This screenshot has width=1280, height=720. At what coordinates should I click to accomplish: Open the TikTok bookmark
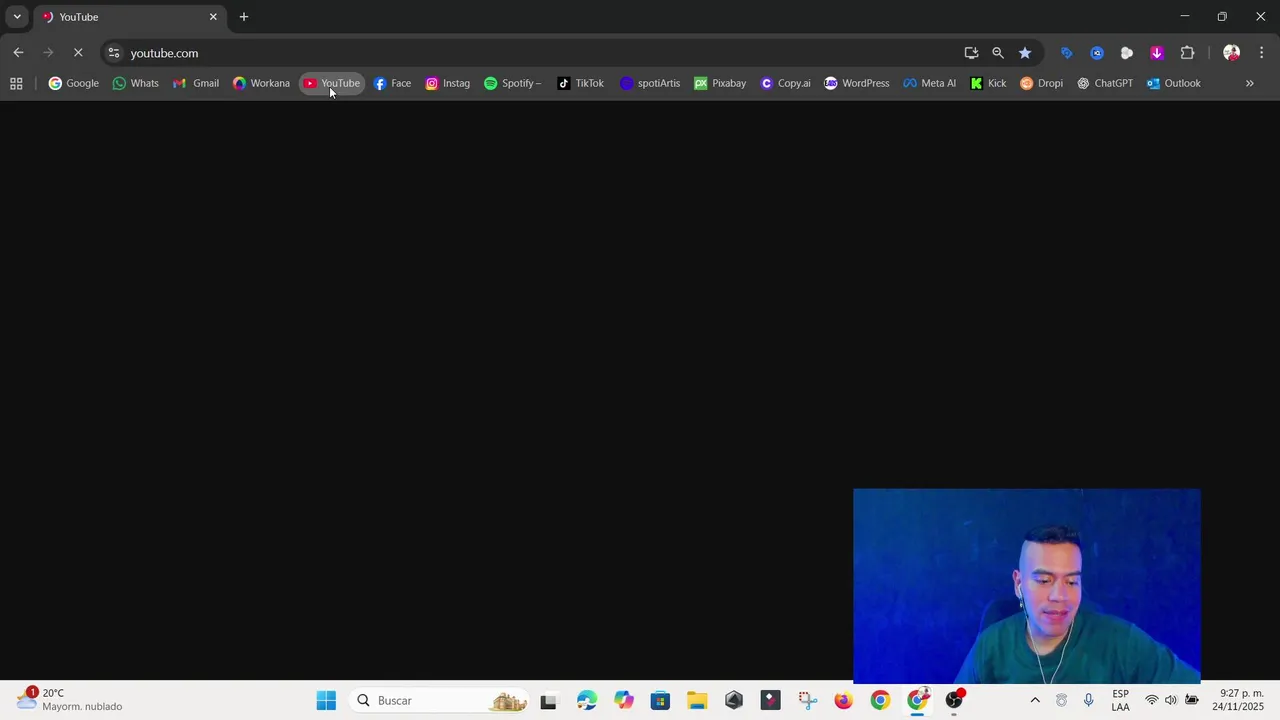click(581, 83)
